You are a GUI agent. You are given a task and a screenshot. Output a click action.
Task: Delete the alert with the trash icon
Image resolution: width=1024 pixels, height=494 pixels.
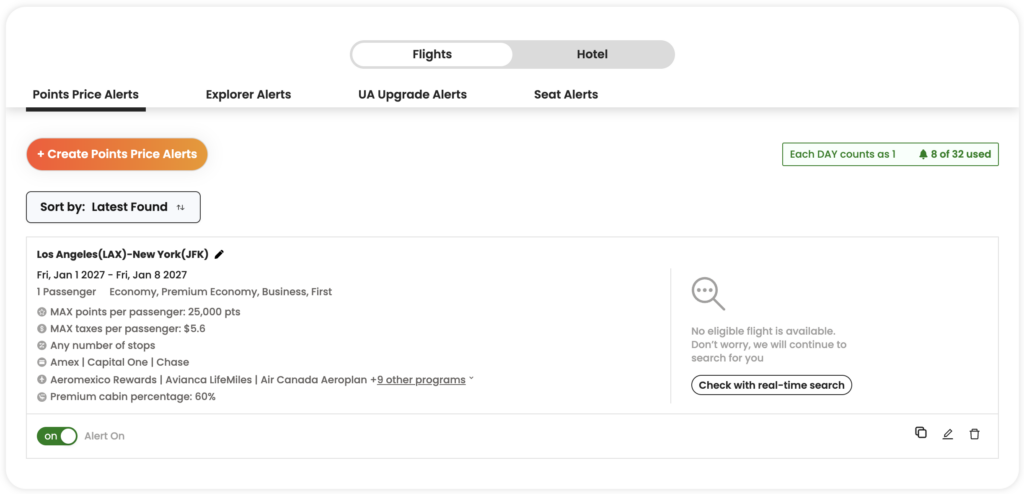tap(974, 434)
